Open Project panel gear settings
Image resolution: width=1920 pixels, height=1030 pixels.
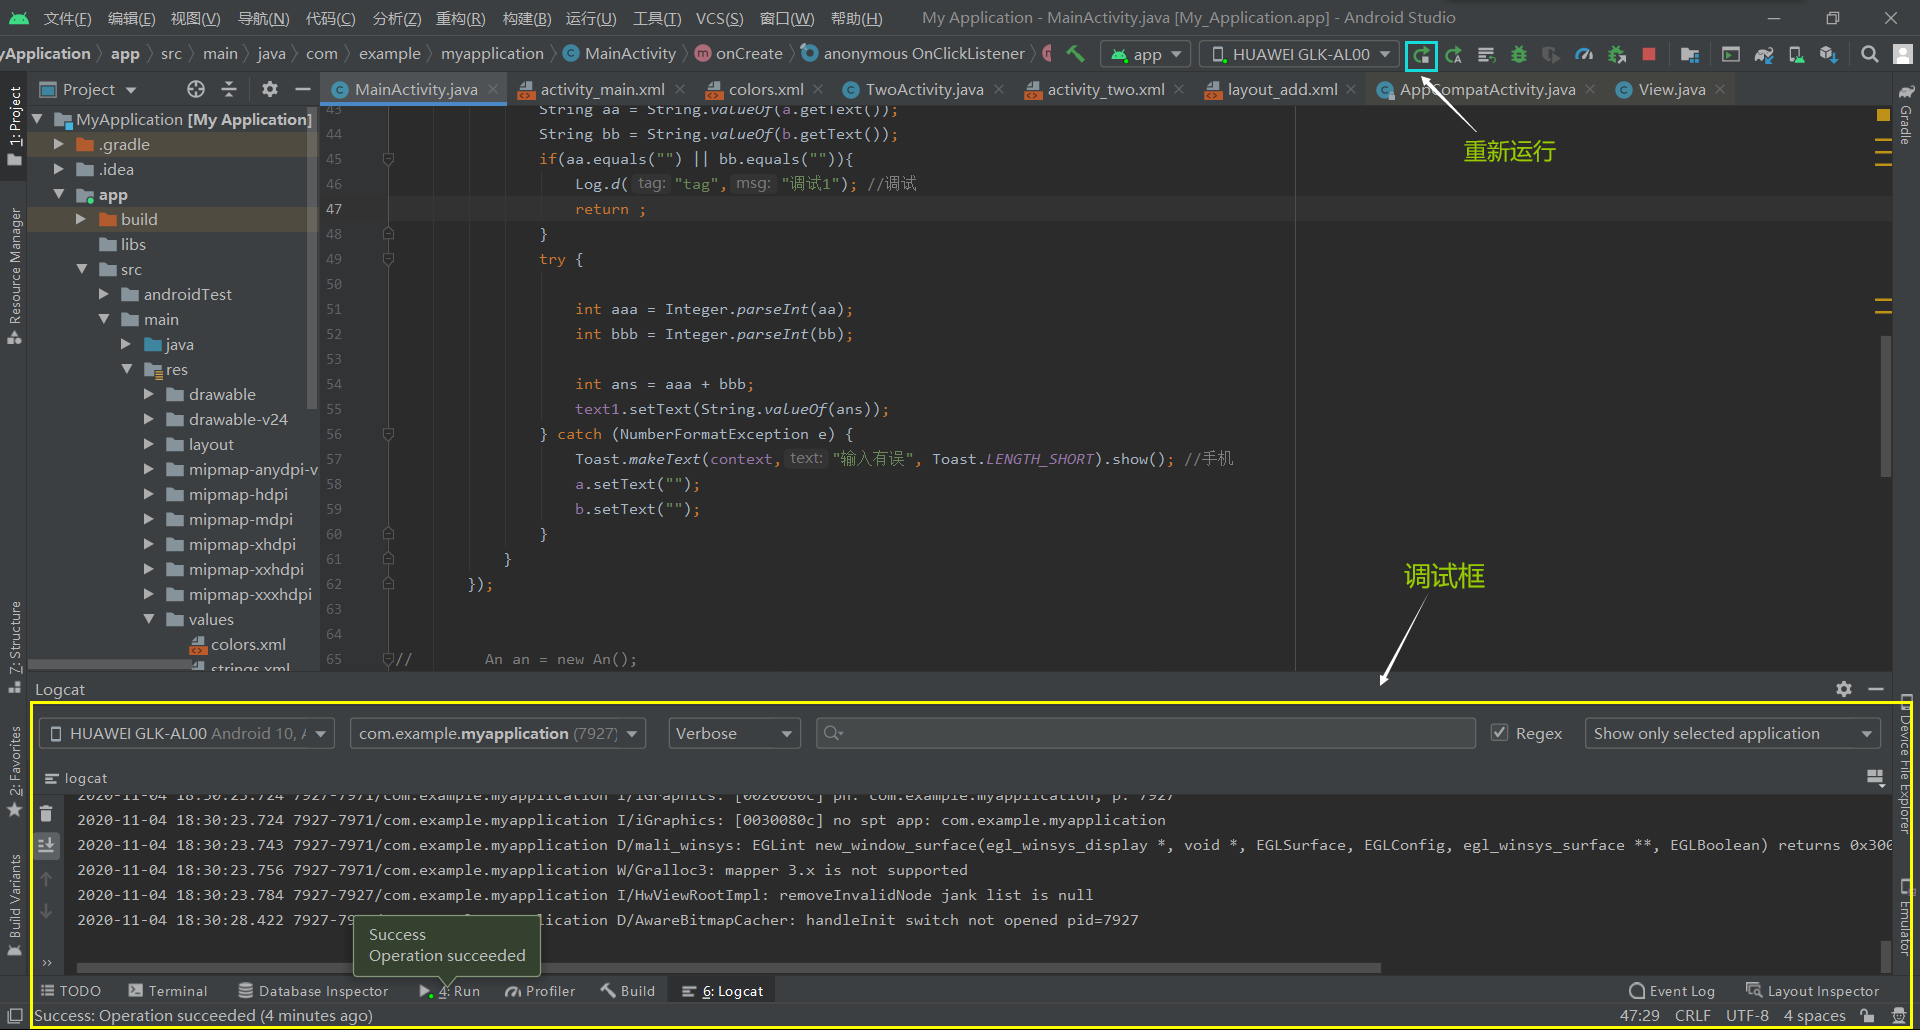tap(270, 89)
